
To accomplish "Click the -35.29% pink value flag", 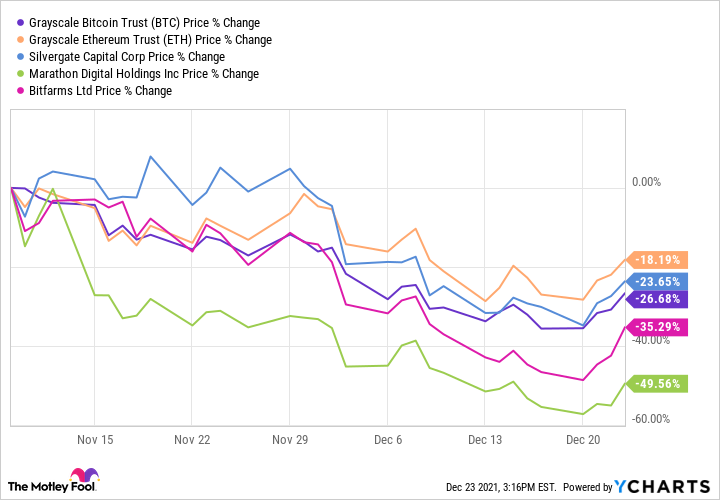I will (x=657, y=325).
